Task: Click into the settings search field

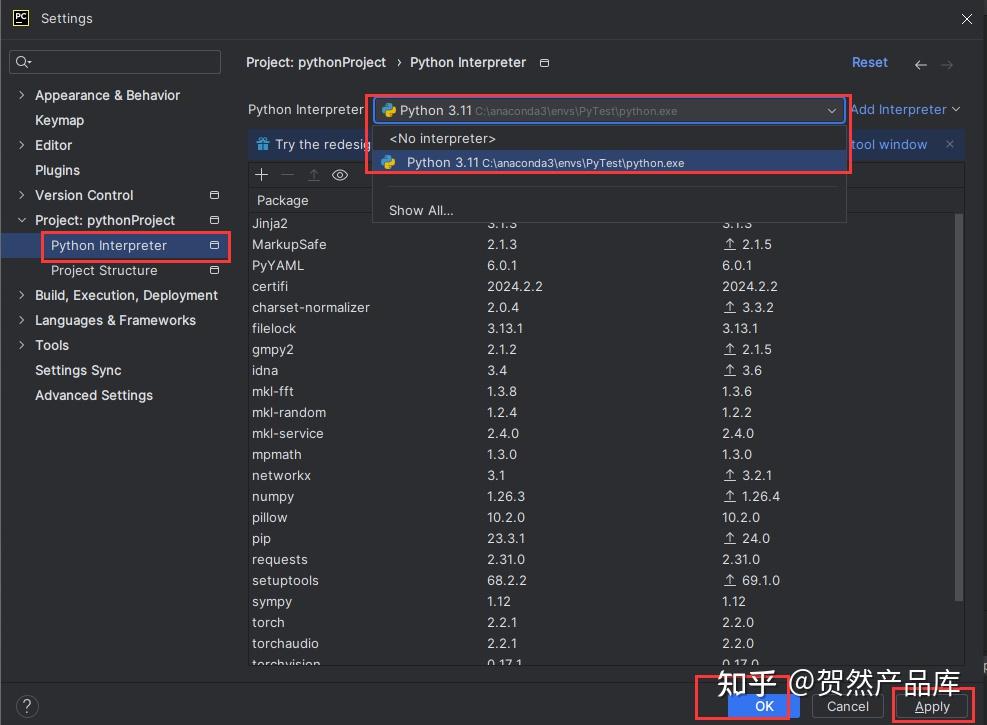Action: click(115, 62)
